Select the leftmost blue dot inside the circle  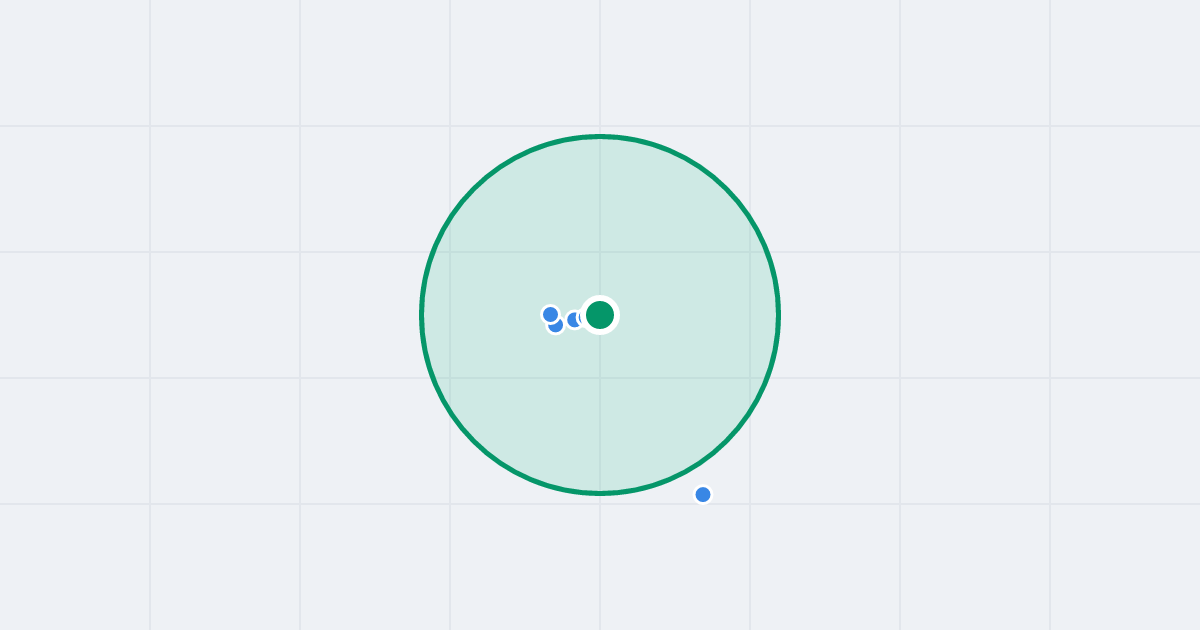coord(550,315)
